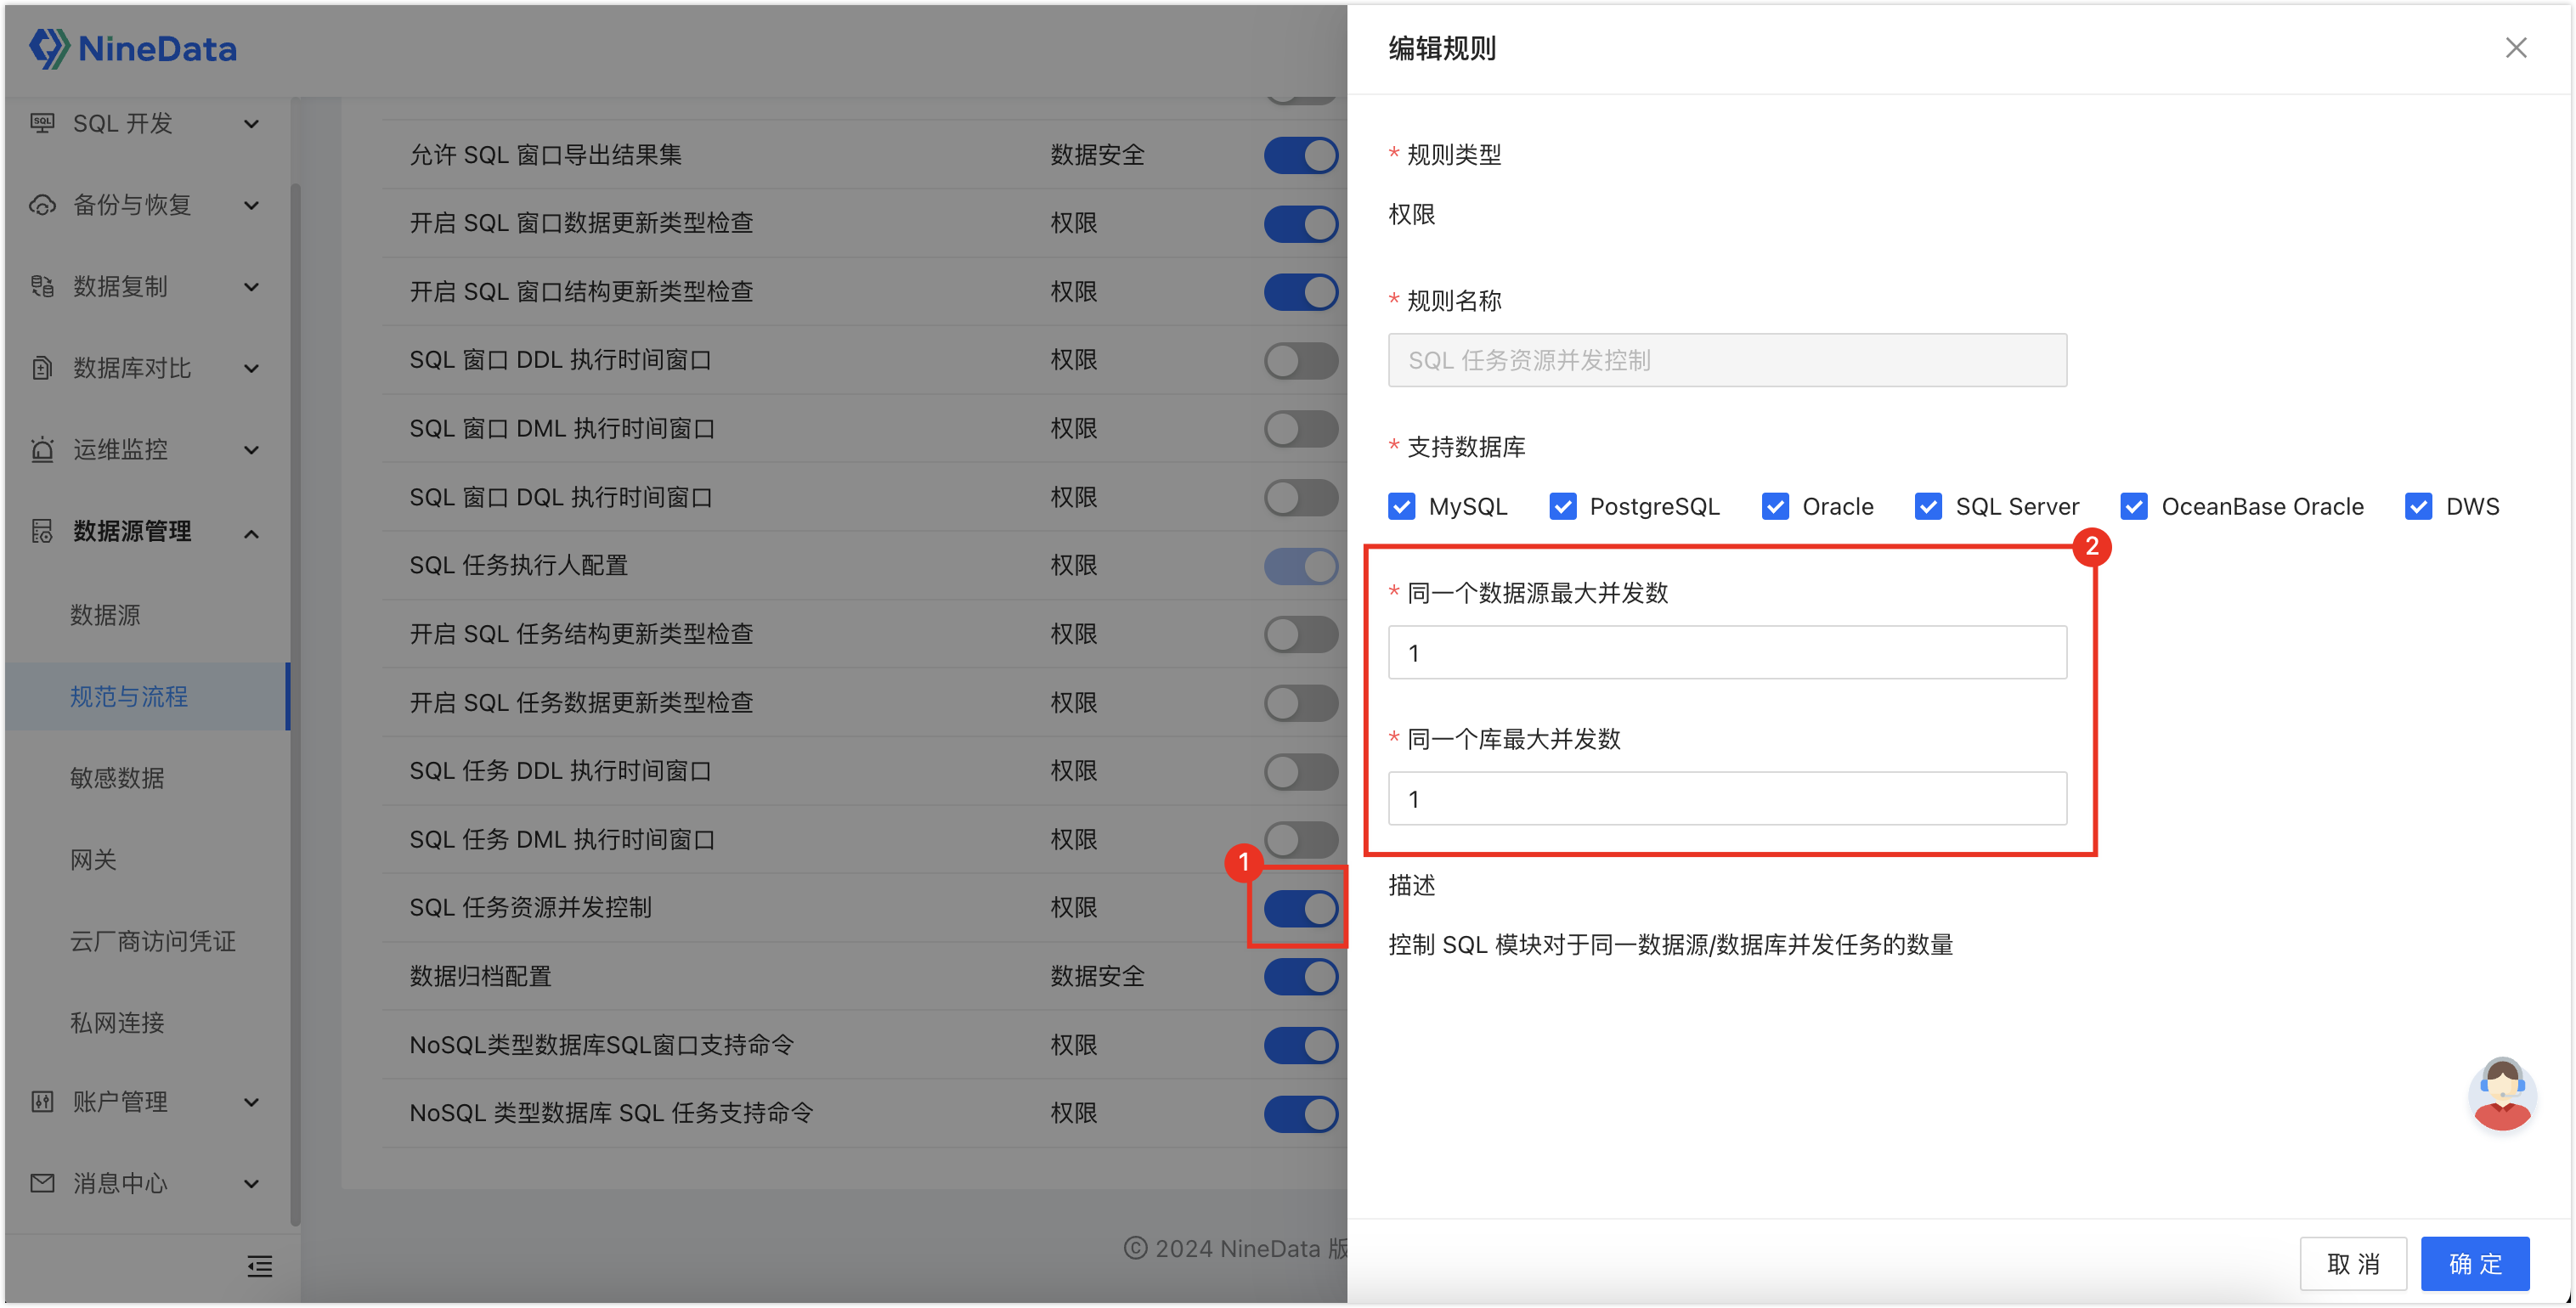Uncheck the MySQL checkbox
Image resolution: width=2576 pixels, height=1308 pixels.
[1402, 506]
